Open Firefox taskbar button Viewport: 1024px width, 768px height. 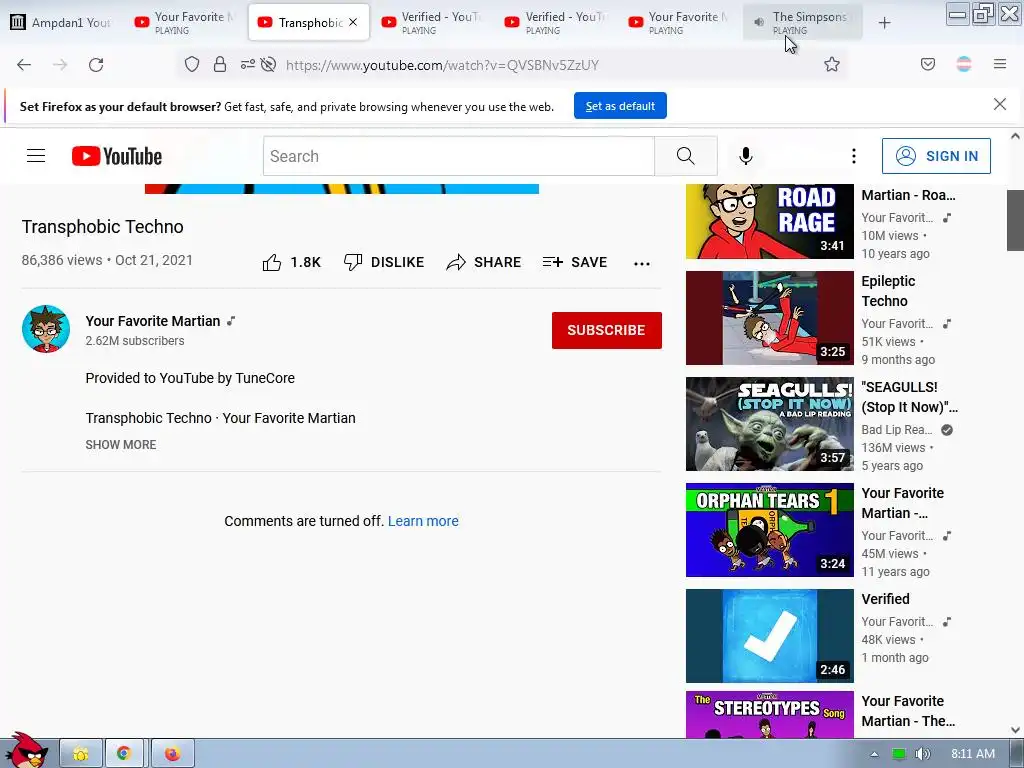172,754
